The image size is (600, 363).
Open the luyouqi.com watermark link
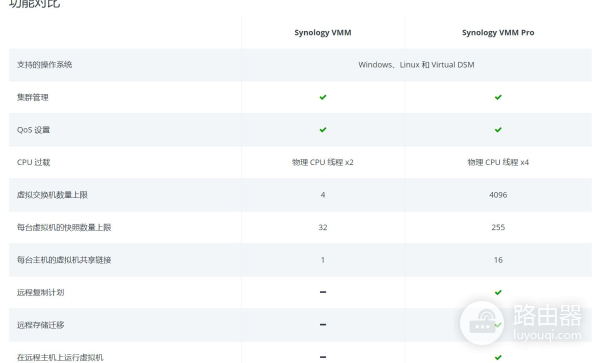547,335
